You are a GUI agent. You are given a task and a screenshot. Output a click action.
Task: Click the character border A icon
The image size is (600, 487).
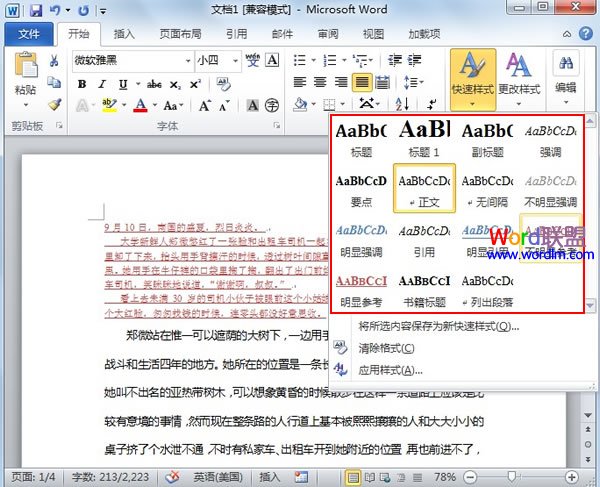click(x=272, y=60)
